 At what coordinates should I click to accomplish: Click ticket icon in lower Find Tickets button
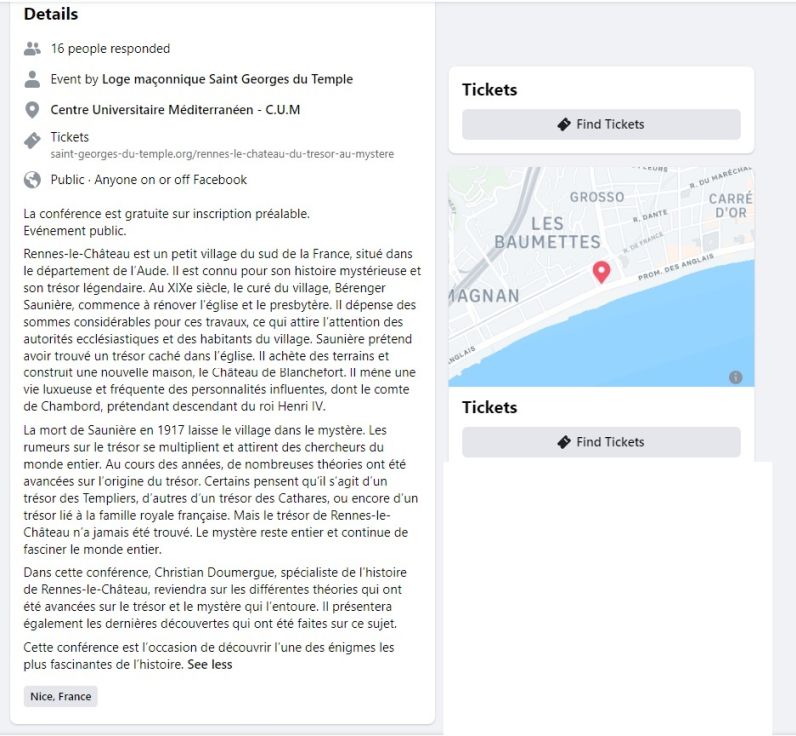click(563, 442)
